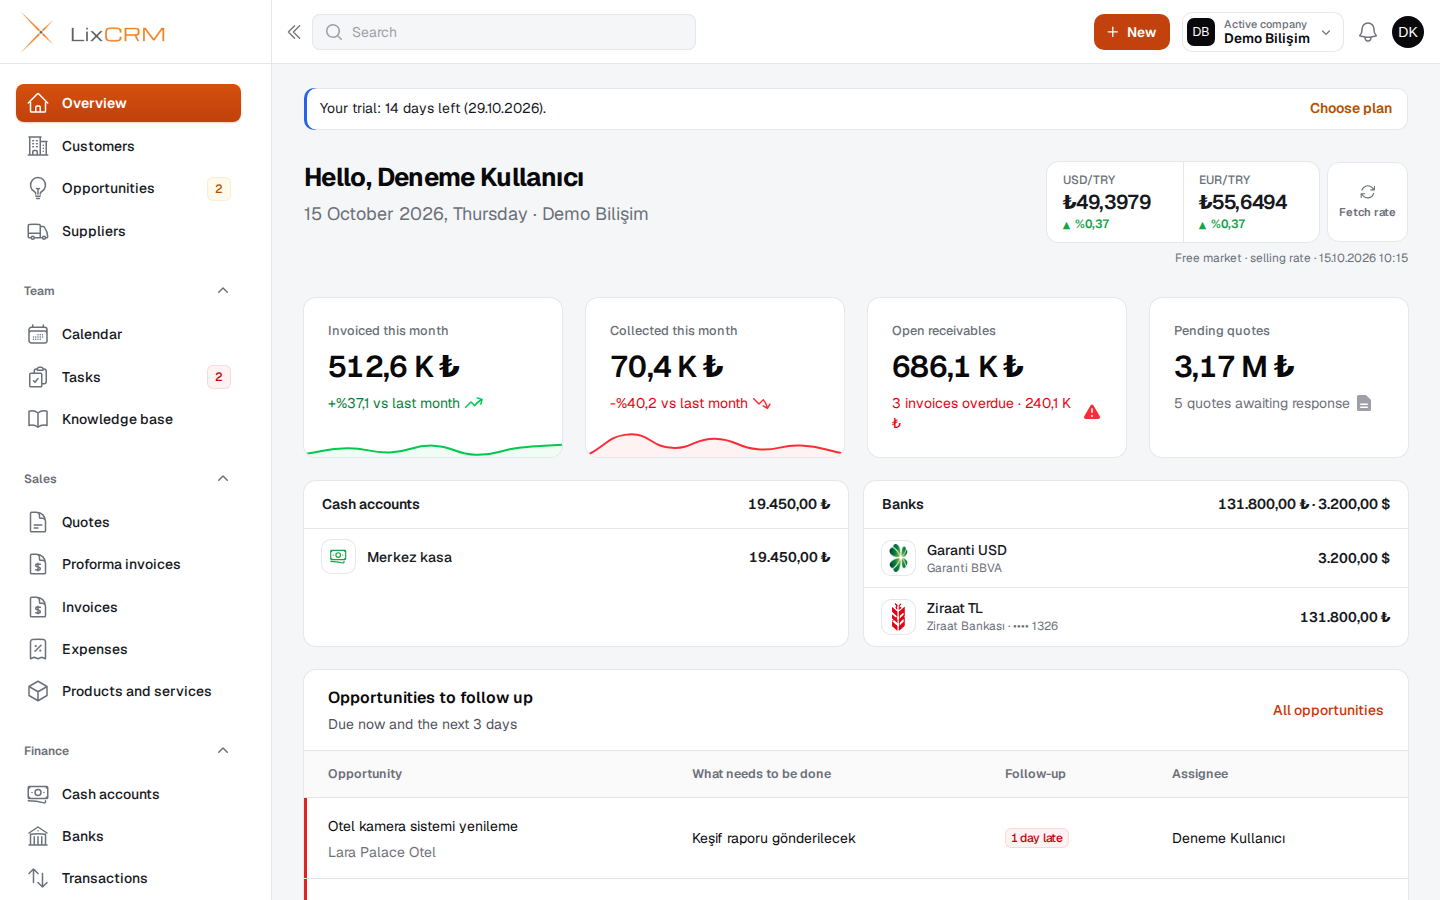Click the Calendar icon in sidebar

tap(38, 334)
